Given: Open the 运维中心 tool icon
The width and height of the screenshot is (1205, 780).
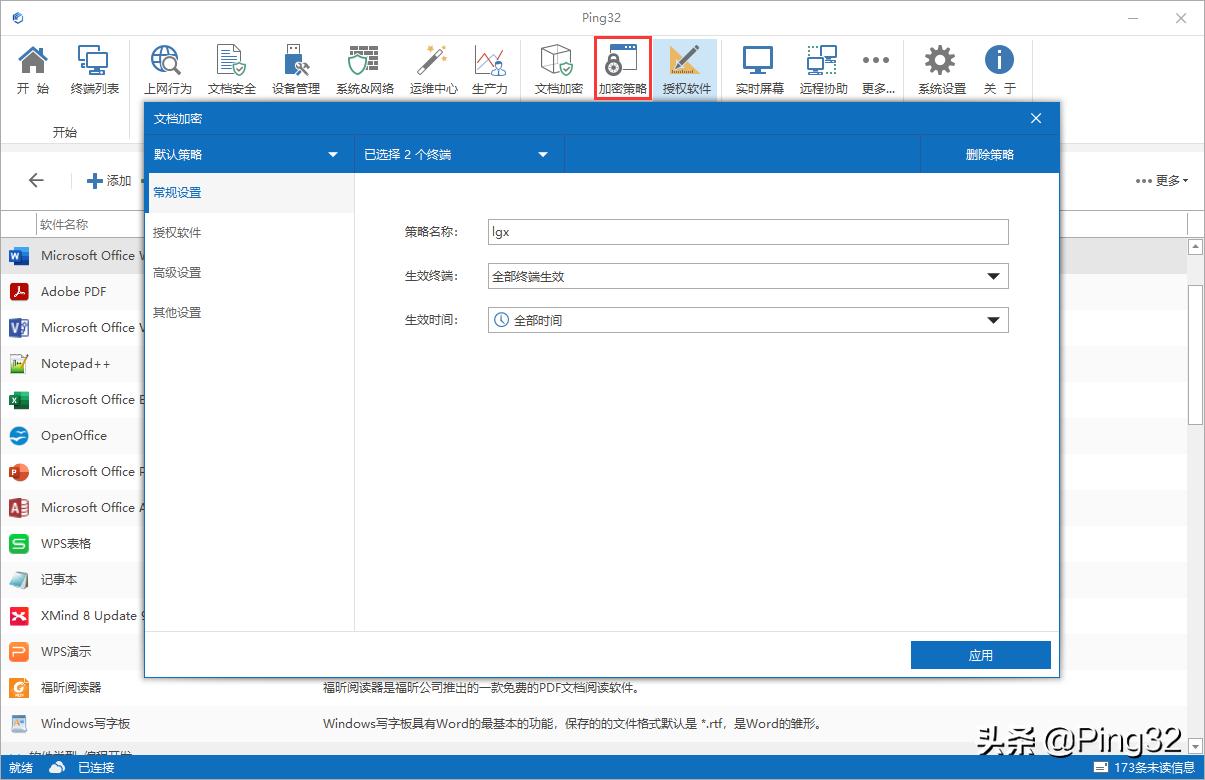Looking at the screenshot, I should coord(433,66).
